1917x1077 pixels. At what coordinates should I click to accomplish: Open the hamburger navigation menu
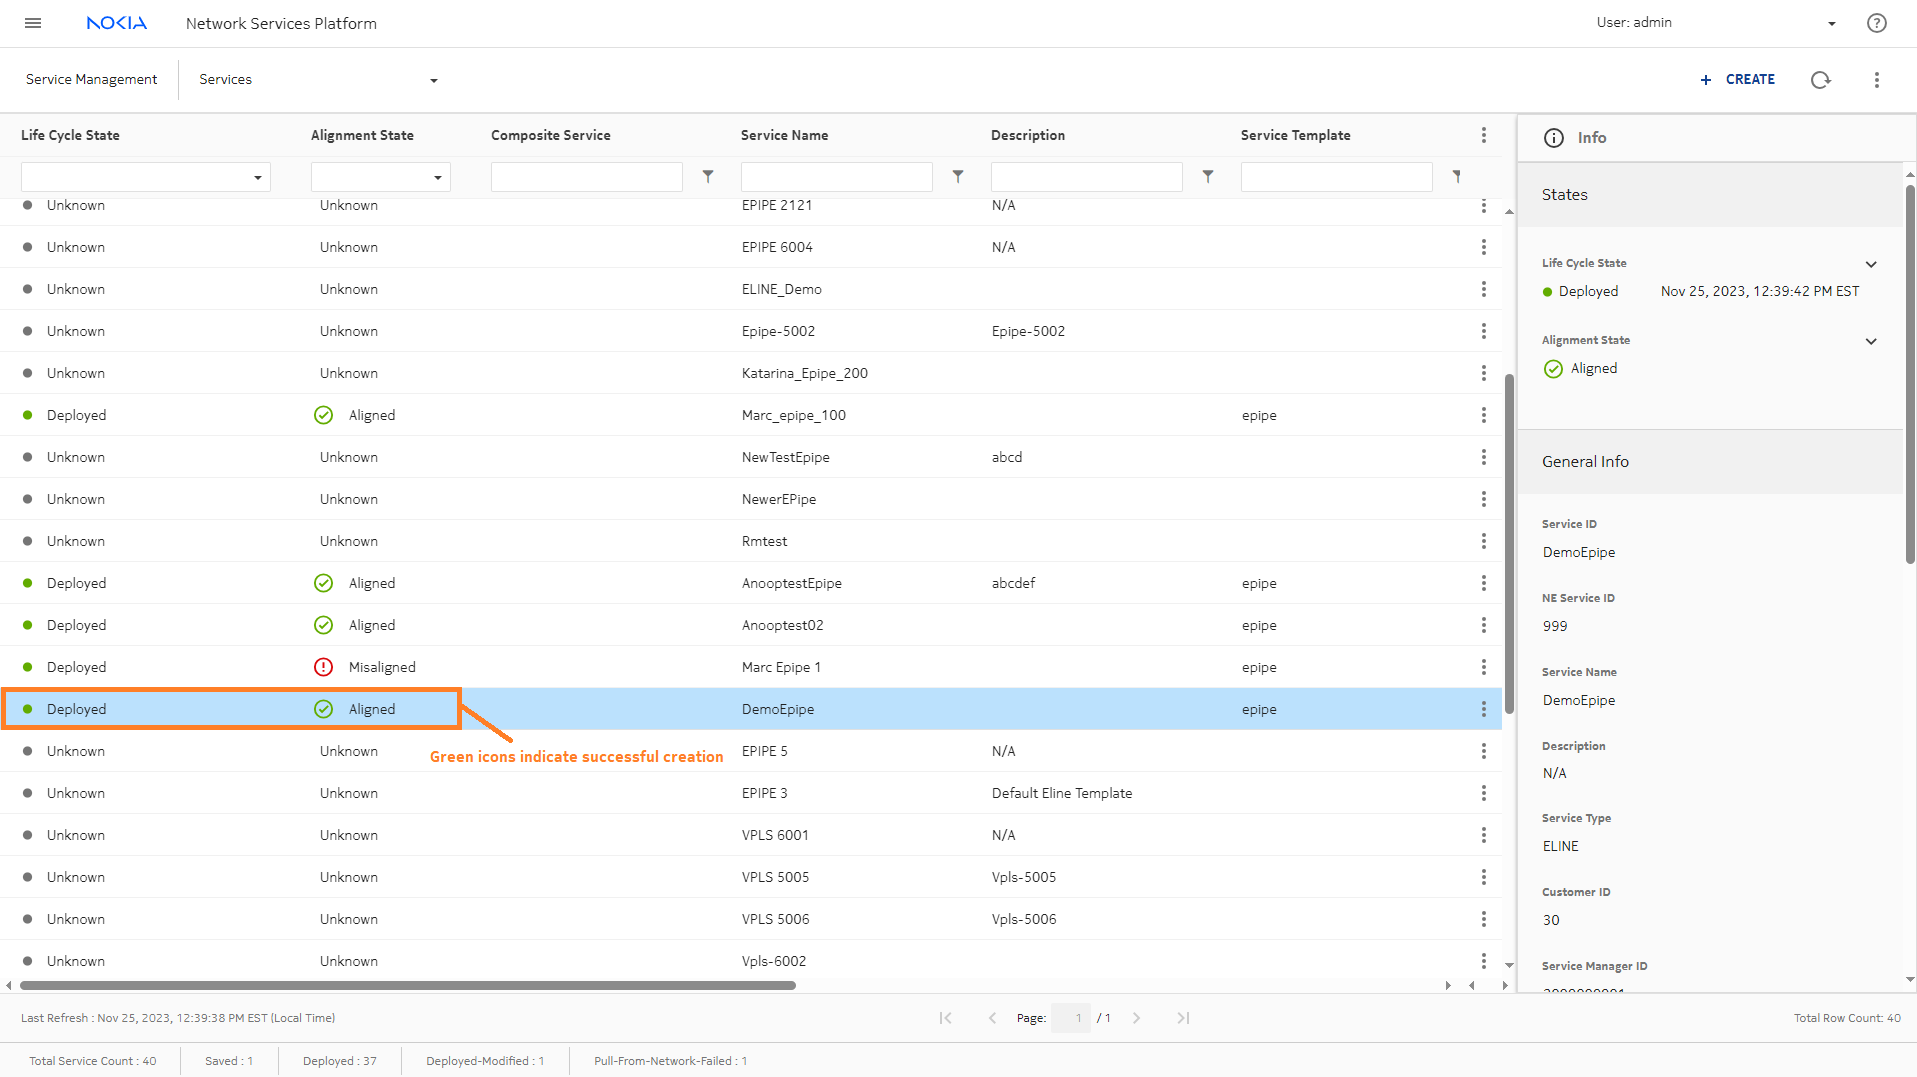pos(33,23)
